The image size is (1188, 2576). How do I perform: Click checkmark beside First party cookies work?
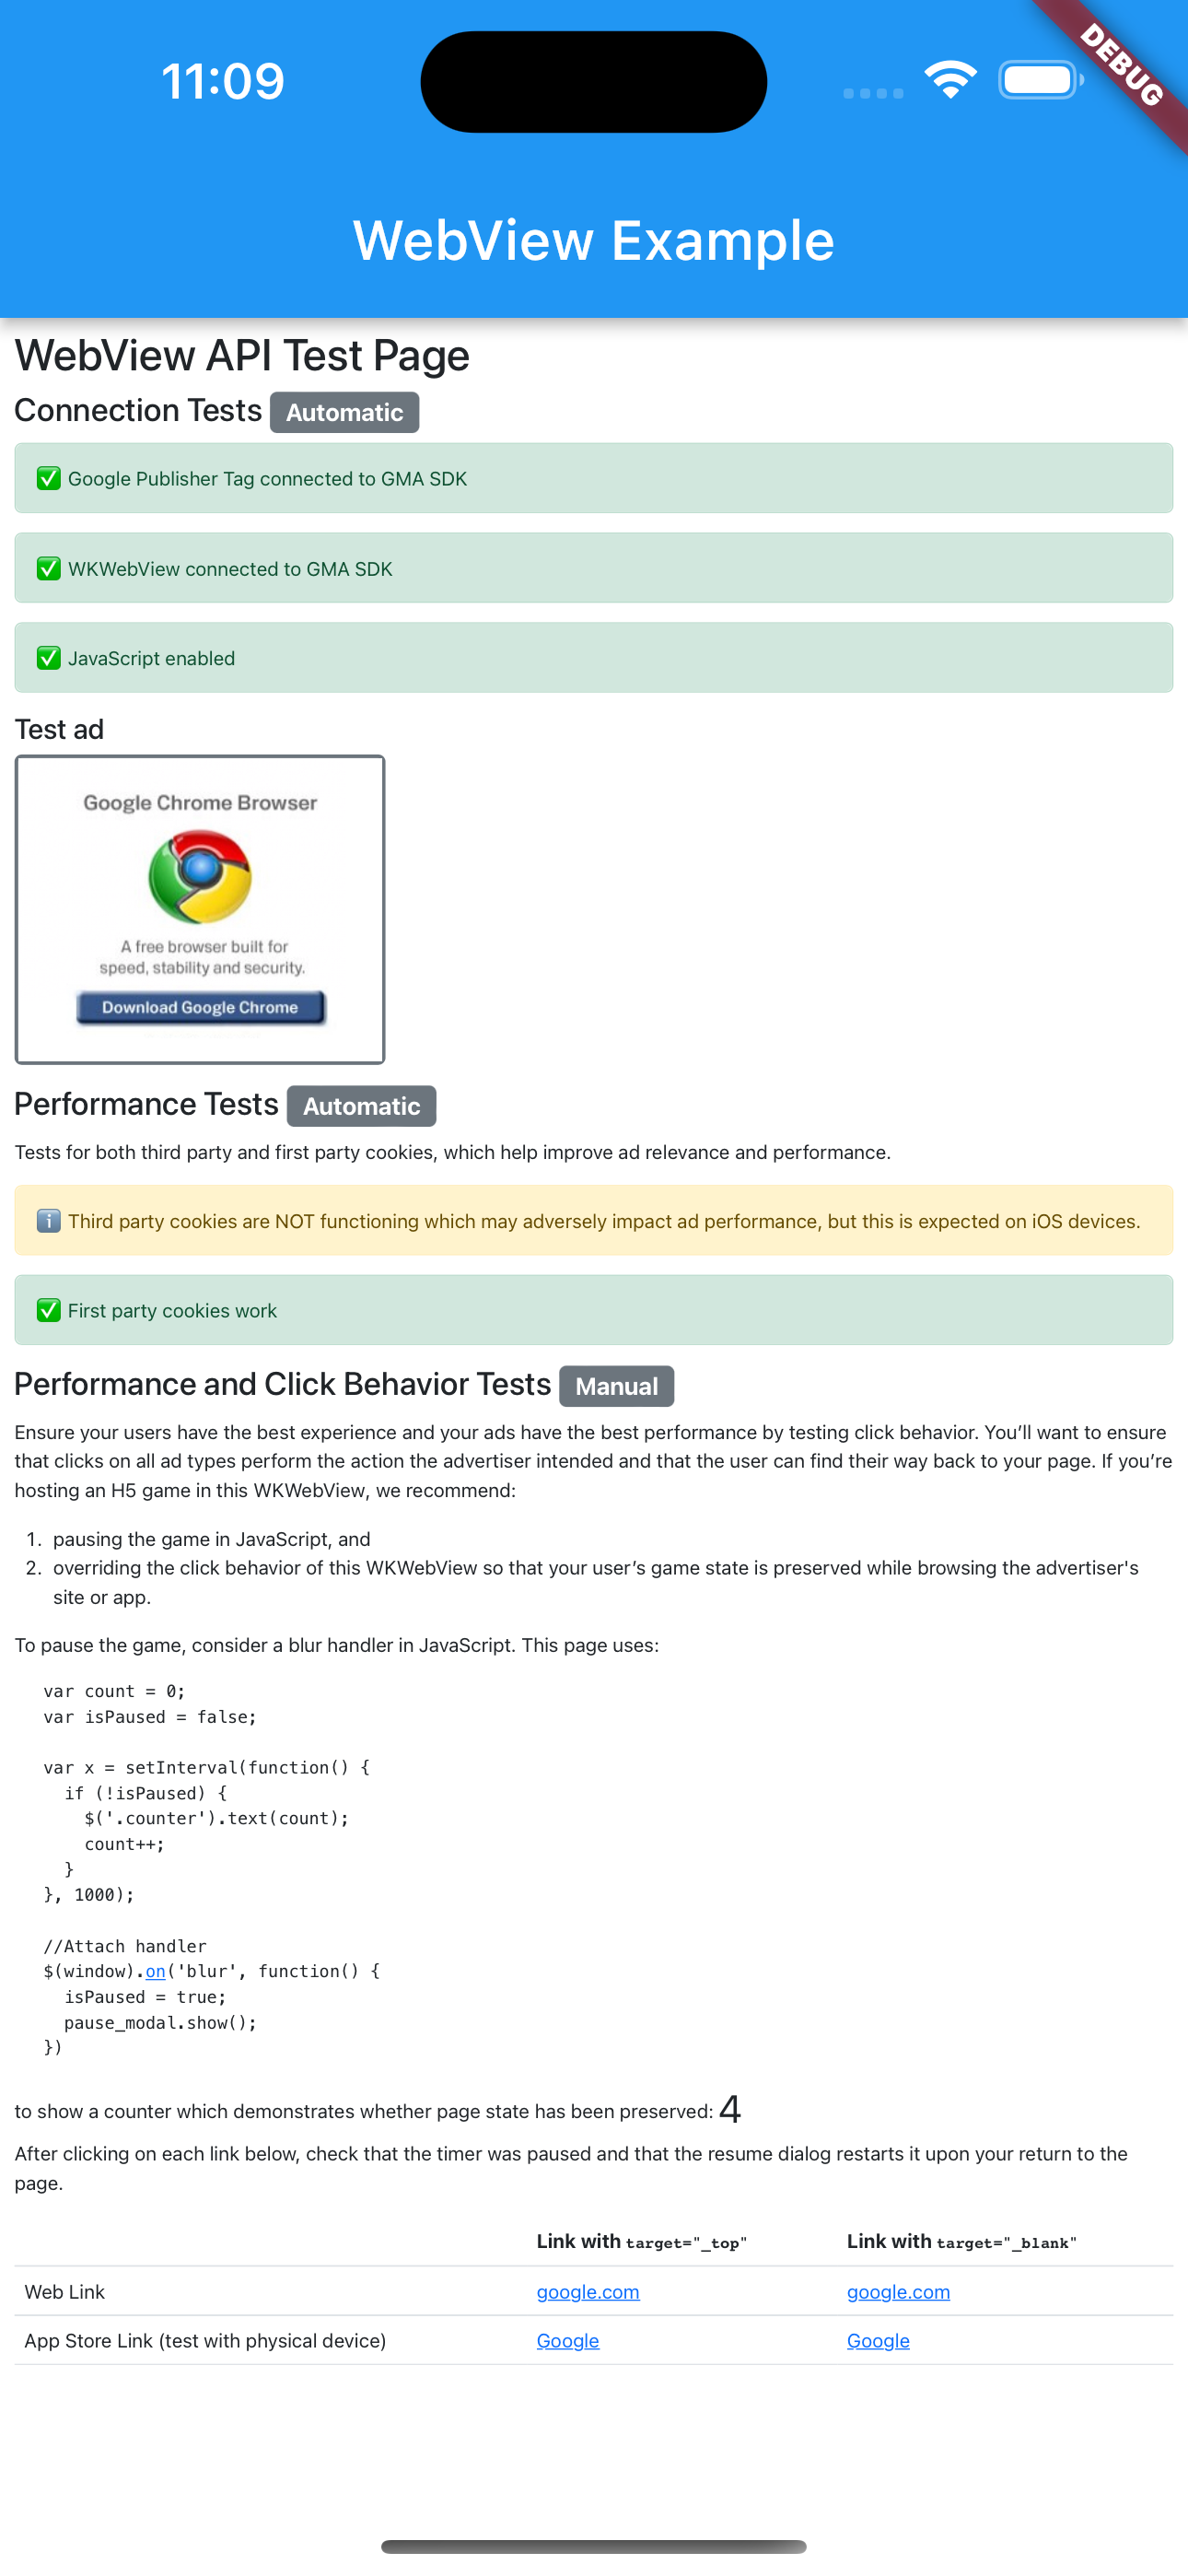pyautogui.click(x=48, y=1310)
